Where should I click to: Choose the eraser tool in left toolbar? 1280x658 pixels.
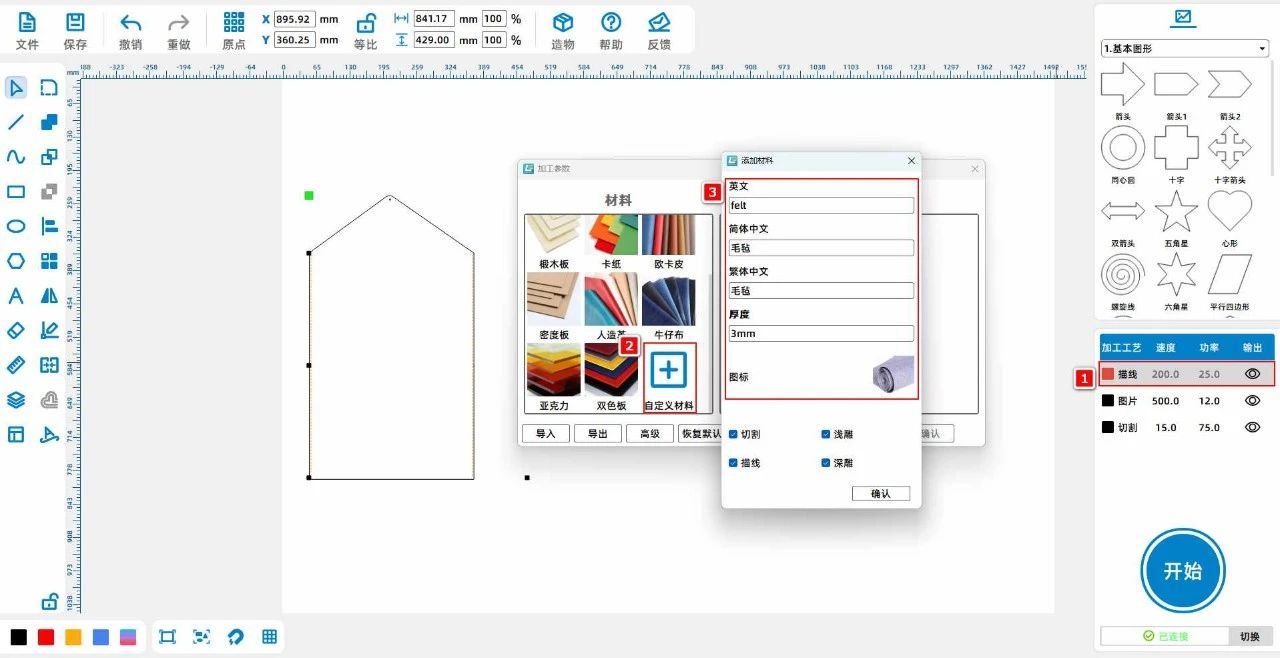(x=16, y=330)
